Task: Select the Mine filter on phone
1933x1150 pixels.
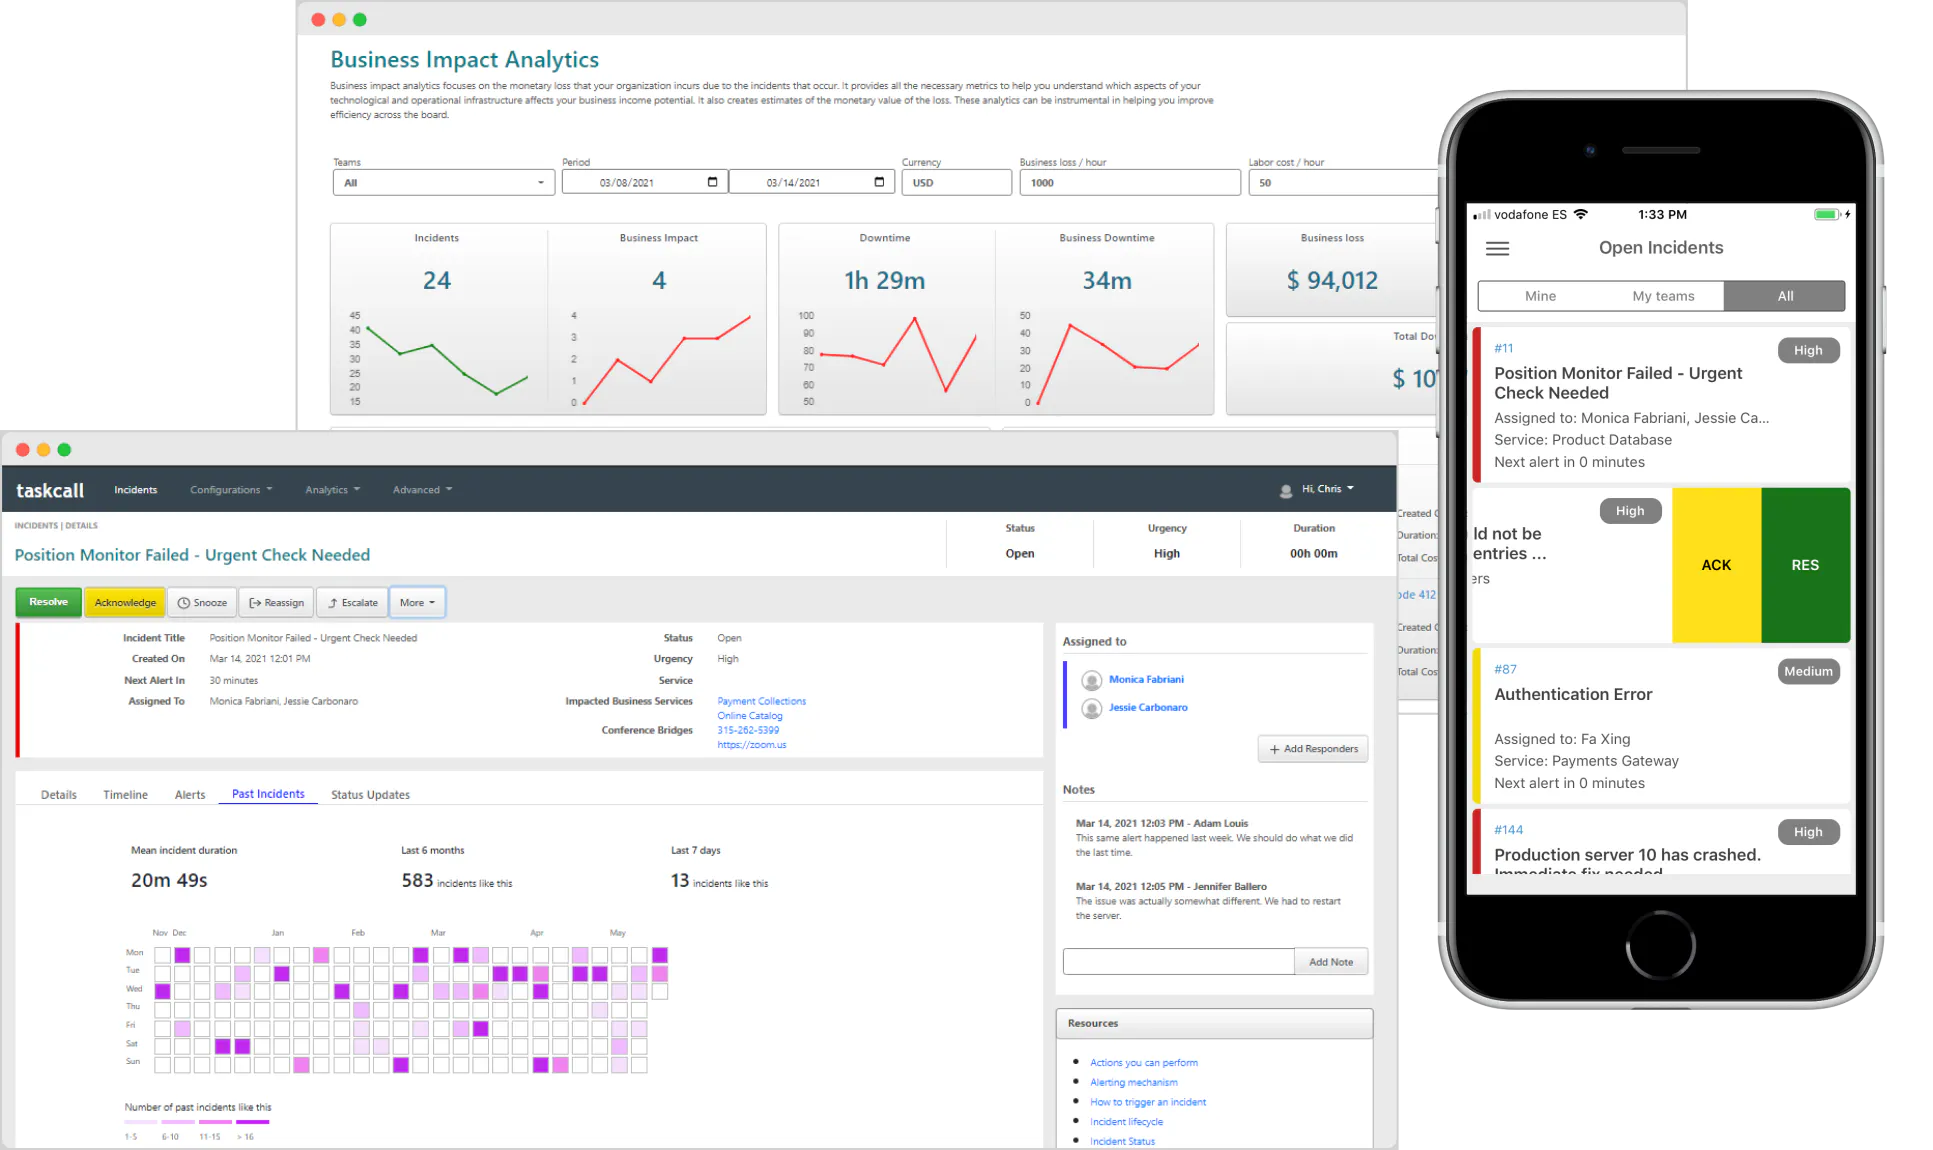Action: [1540, 296]
